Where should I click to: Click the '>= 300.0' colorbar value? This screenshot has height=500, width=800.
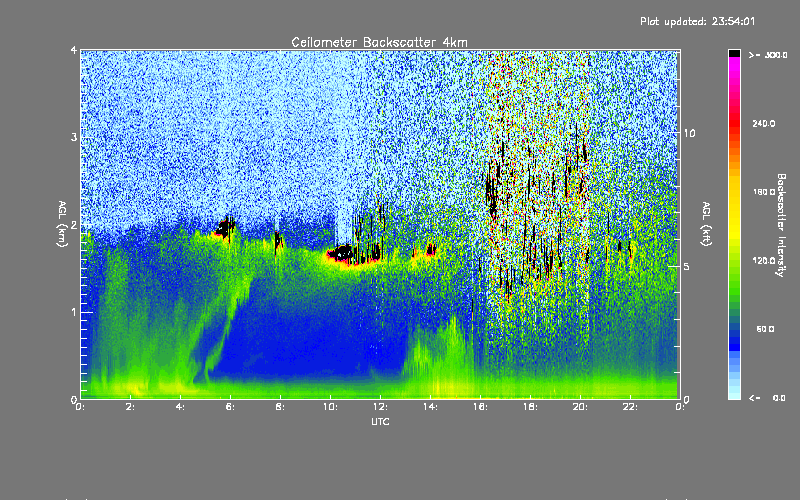(x=768, y=55)
